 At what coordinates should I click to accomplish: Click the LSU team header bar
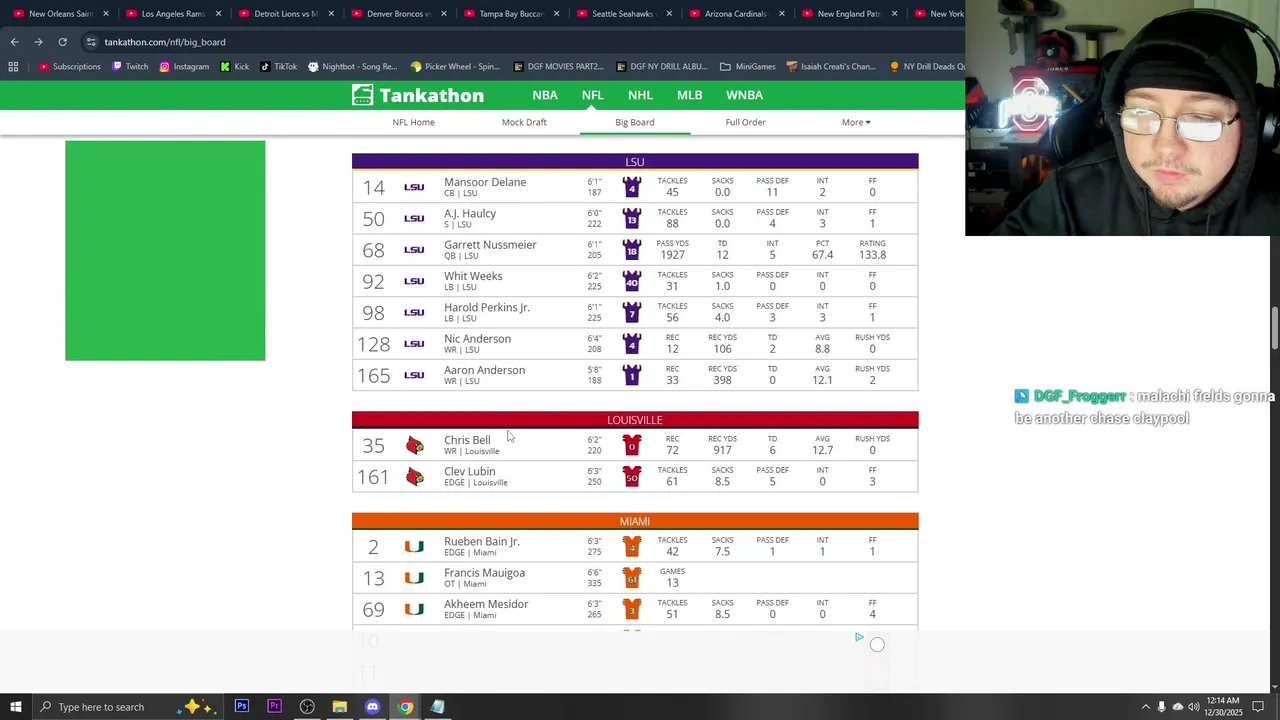click(x=635, y=162)
